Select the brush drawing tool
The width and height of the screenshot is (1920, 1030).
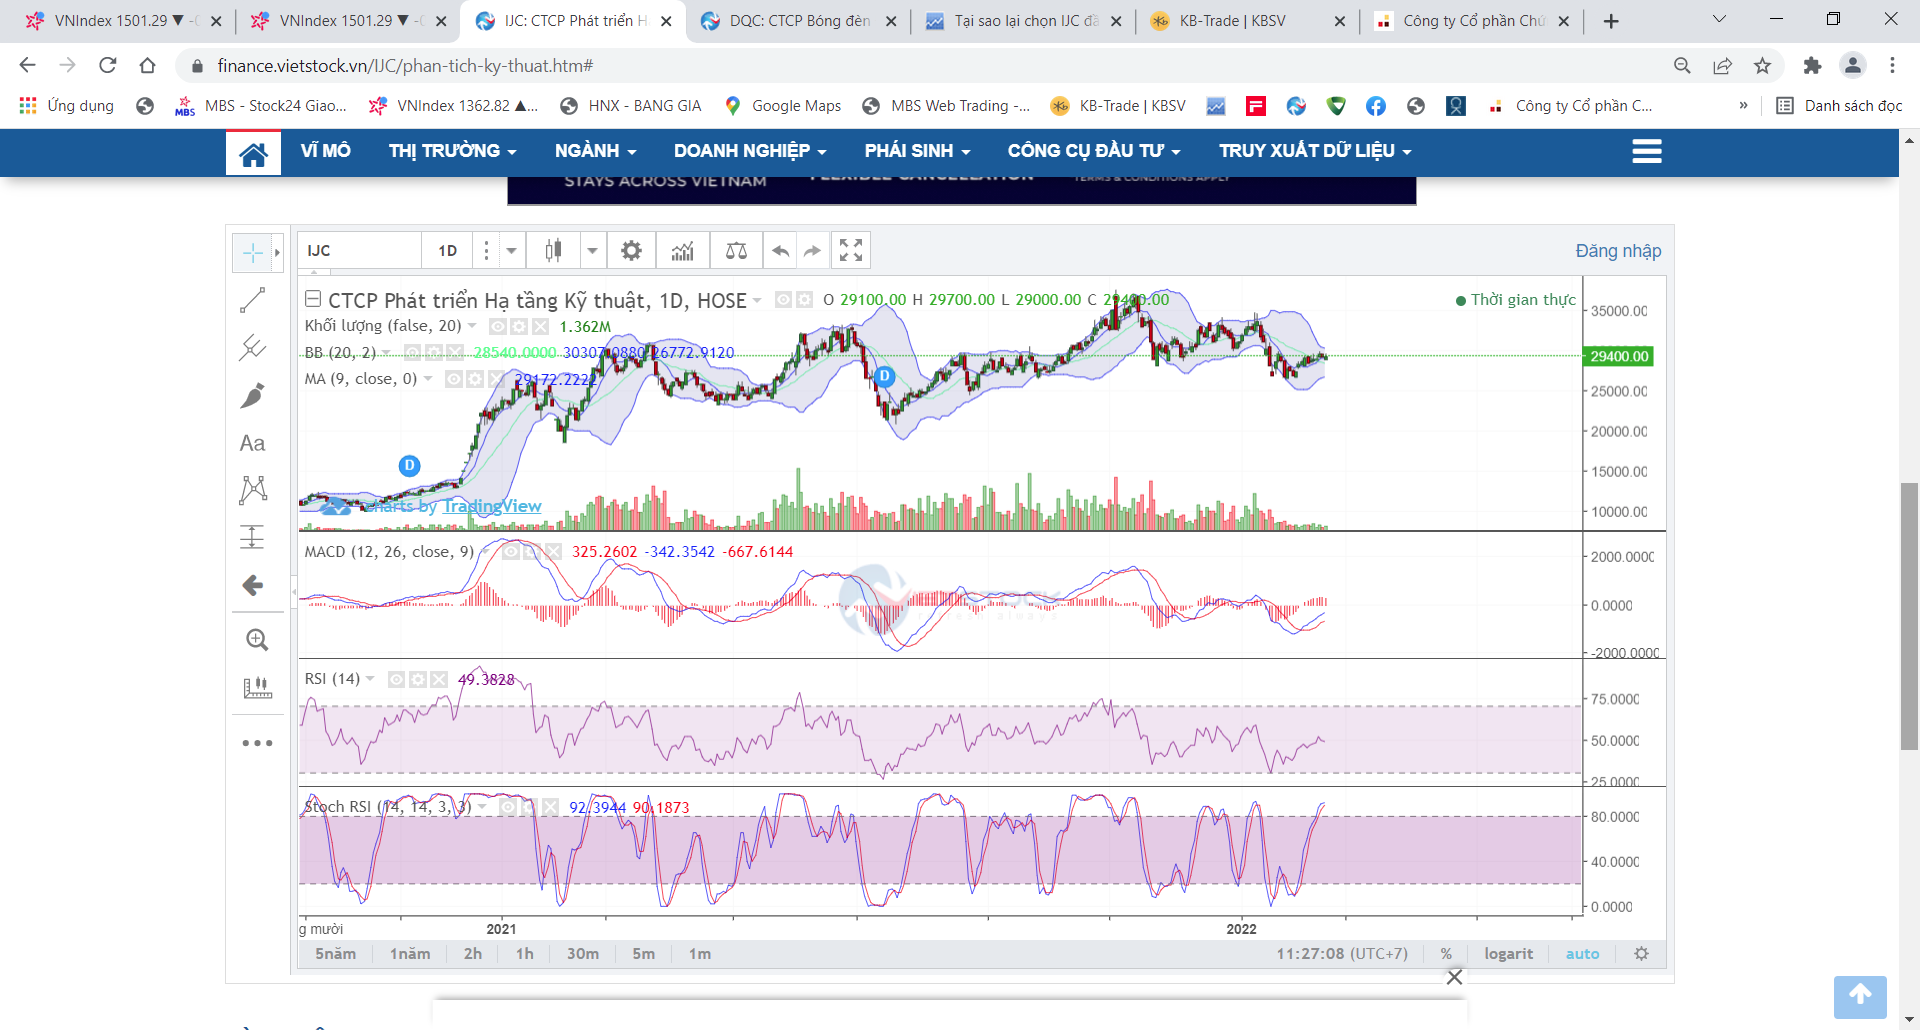coord(252,396)
